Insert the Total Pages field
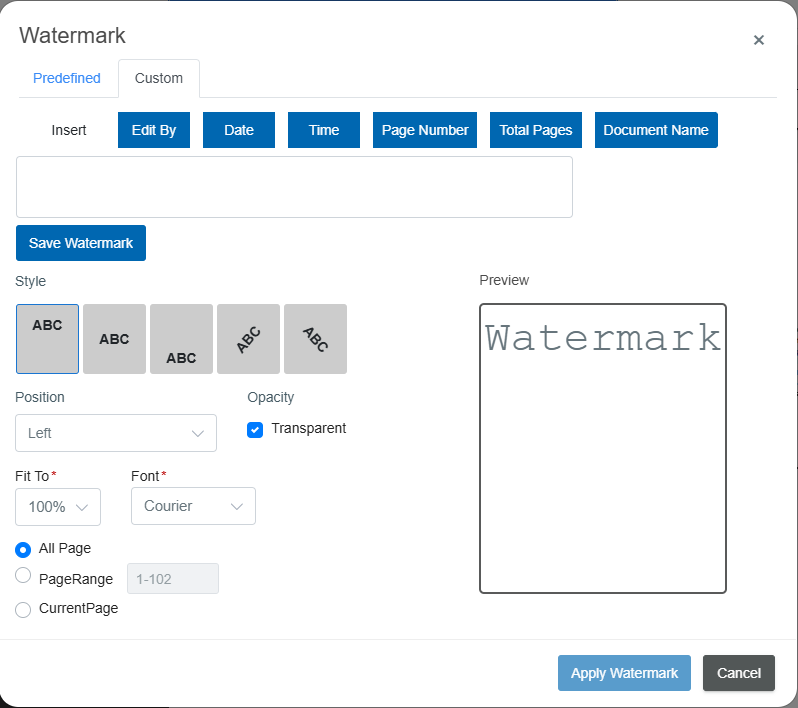 click(536, 130)
